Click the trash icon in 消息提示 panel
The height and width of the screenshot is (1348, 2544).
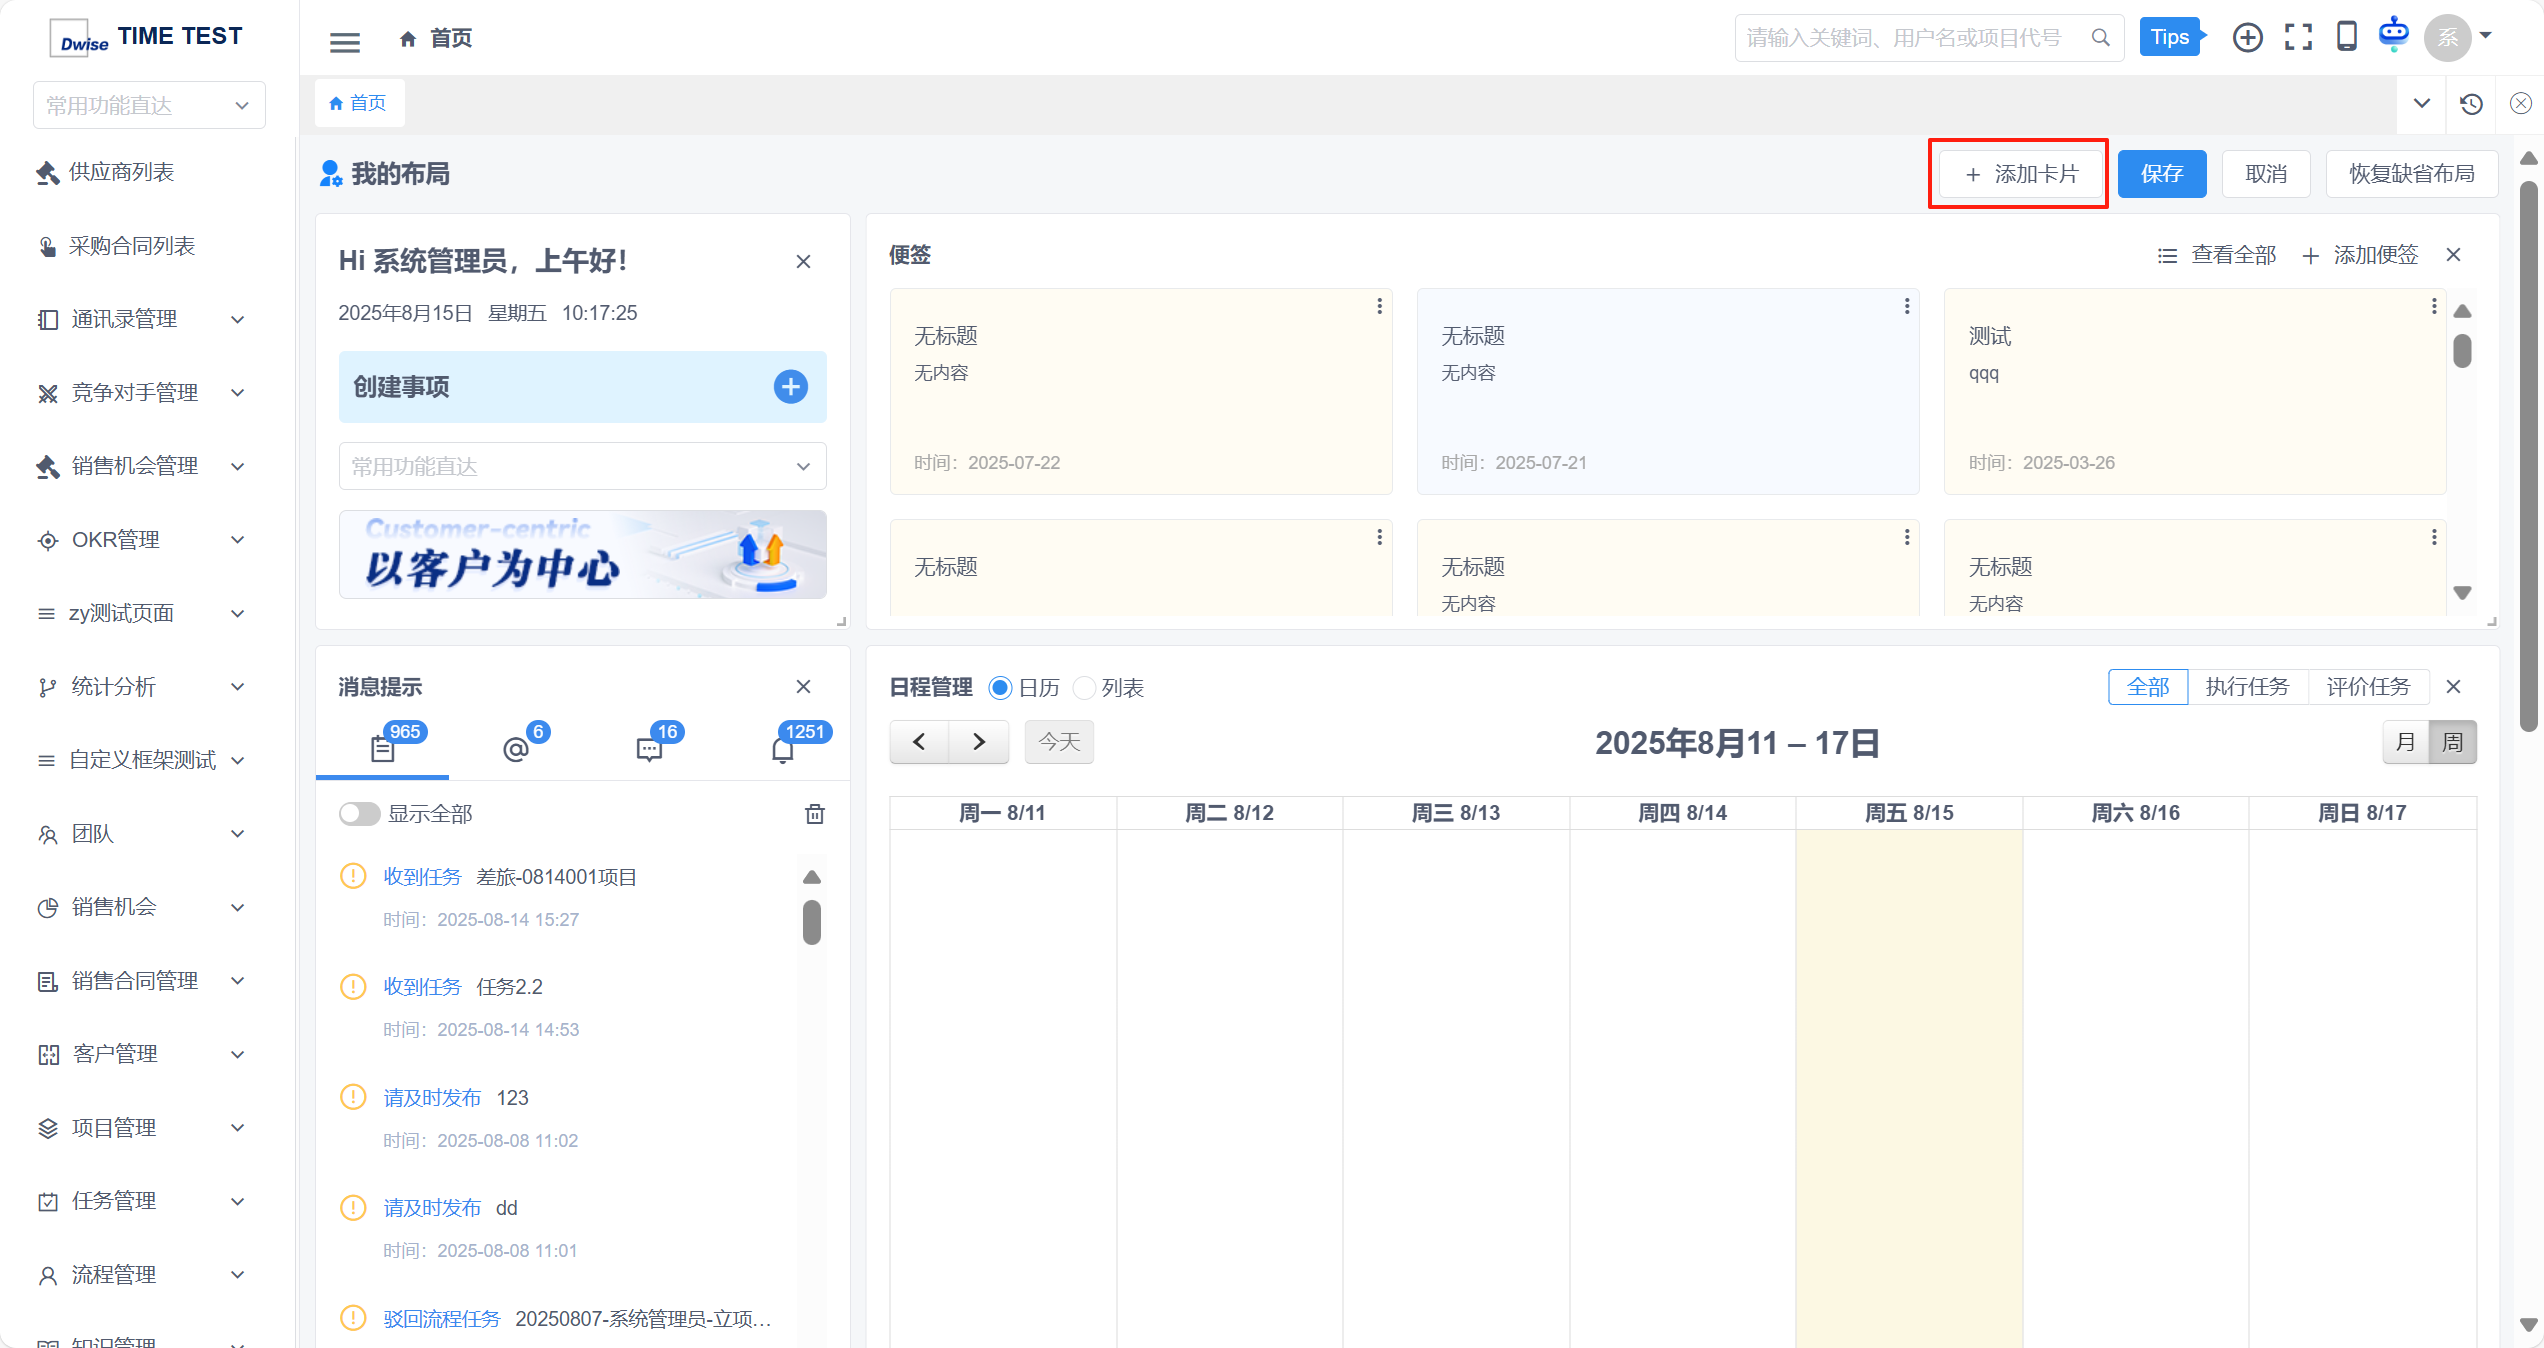(815, 814)
